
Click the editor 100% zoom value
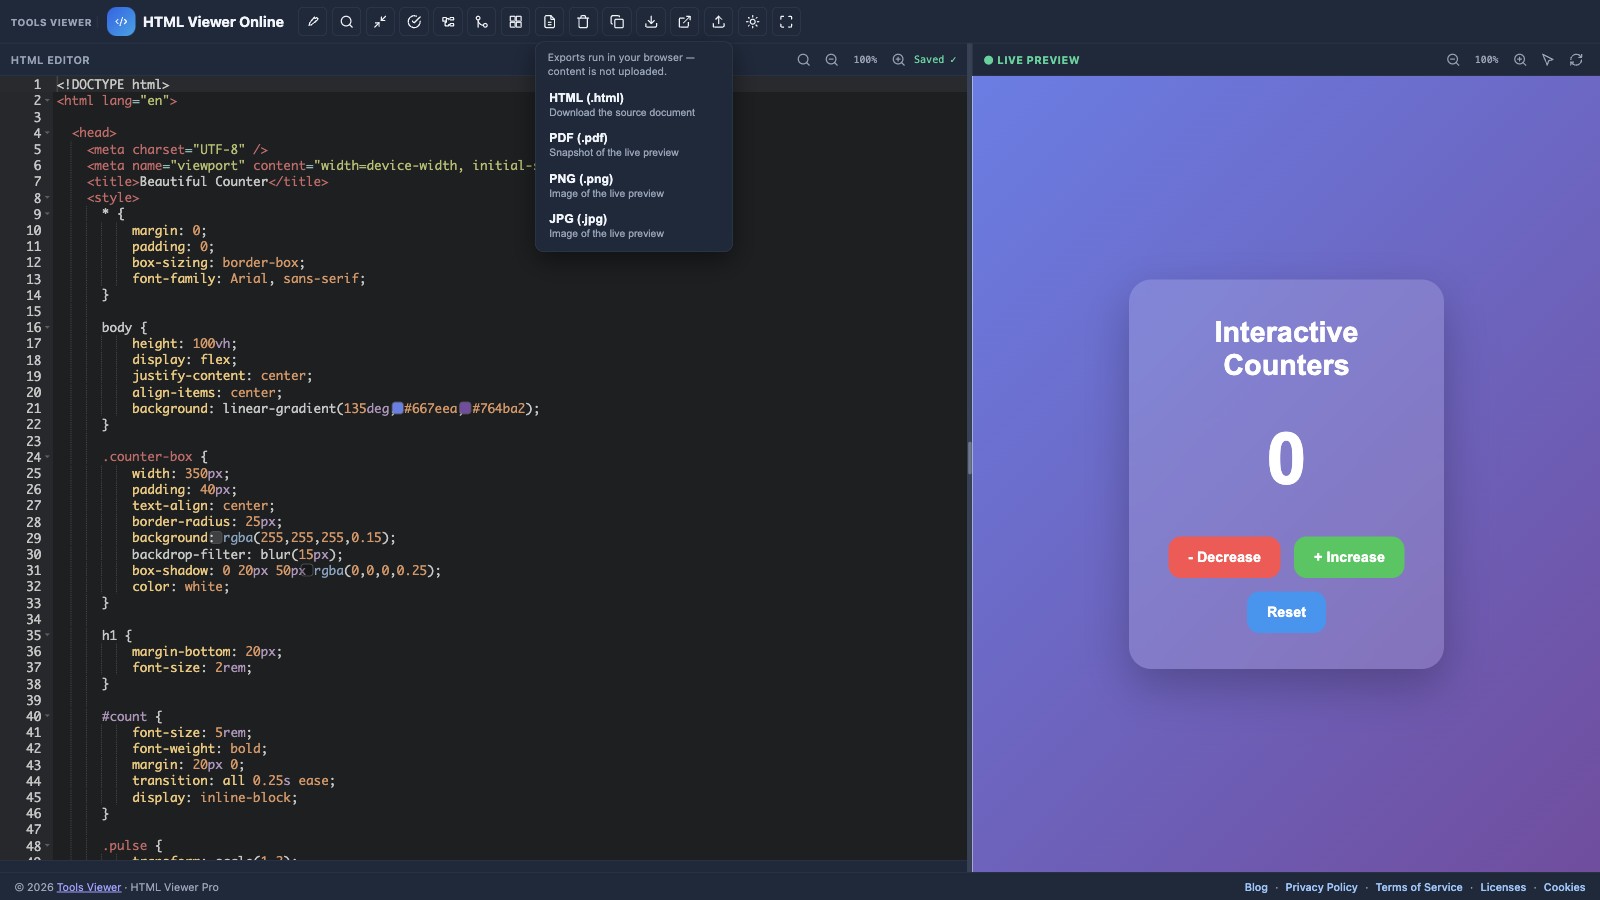(865, 60)
